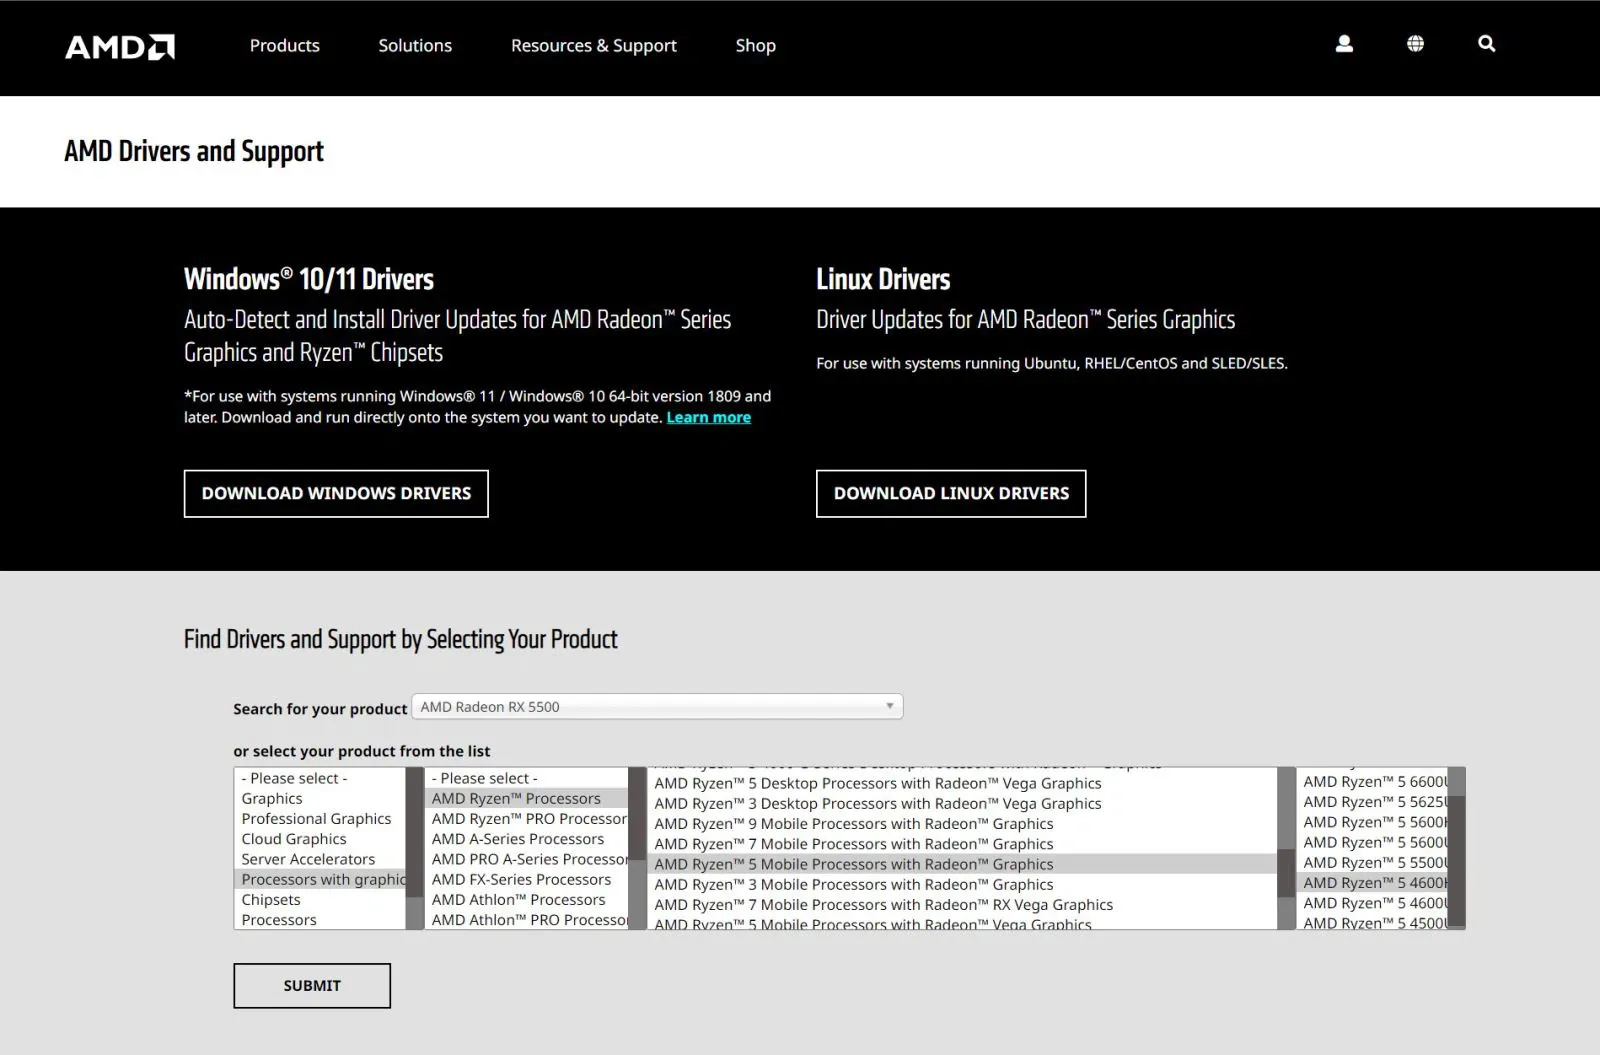
Task: Select Ryzen 7 Mobile Processors with RX Vega Graphics
Action: coord(963,905)
